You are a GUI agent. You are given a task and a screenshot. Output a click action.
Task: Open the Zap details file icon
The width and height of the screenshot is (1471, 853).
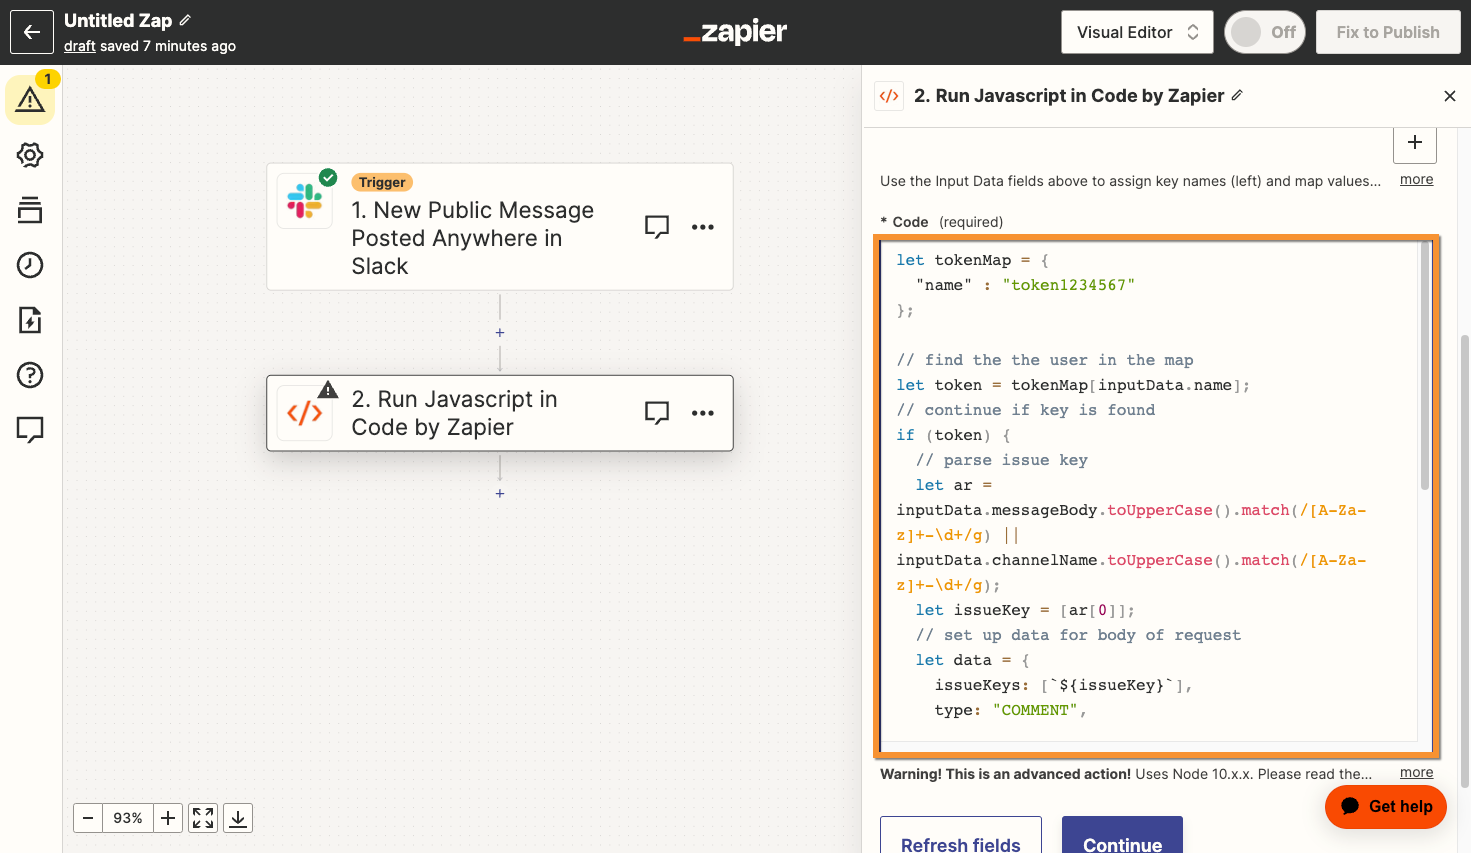tap(30, 320)
